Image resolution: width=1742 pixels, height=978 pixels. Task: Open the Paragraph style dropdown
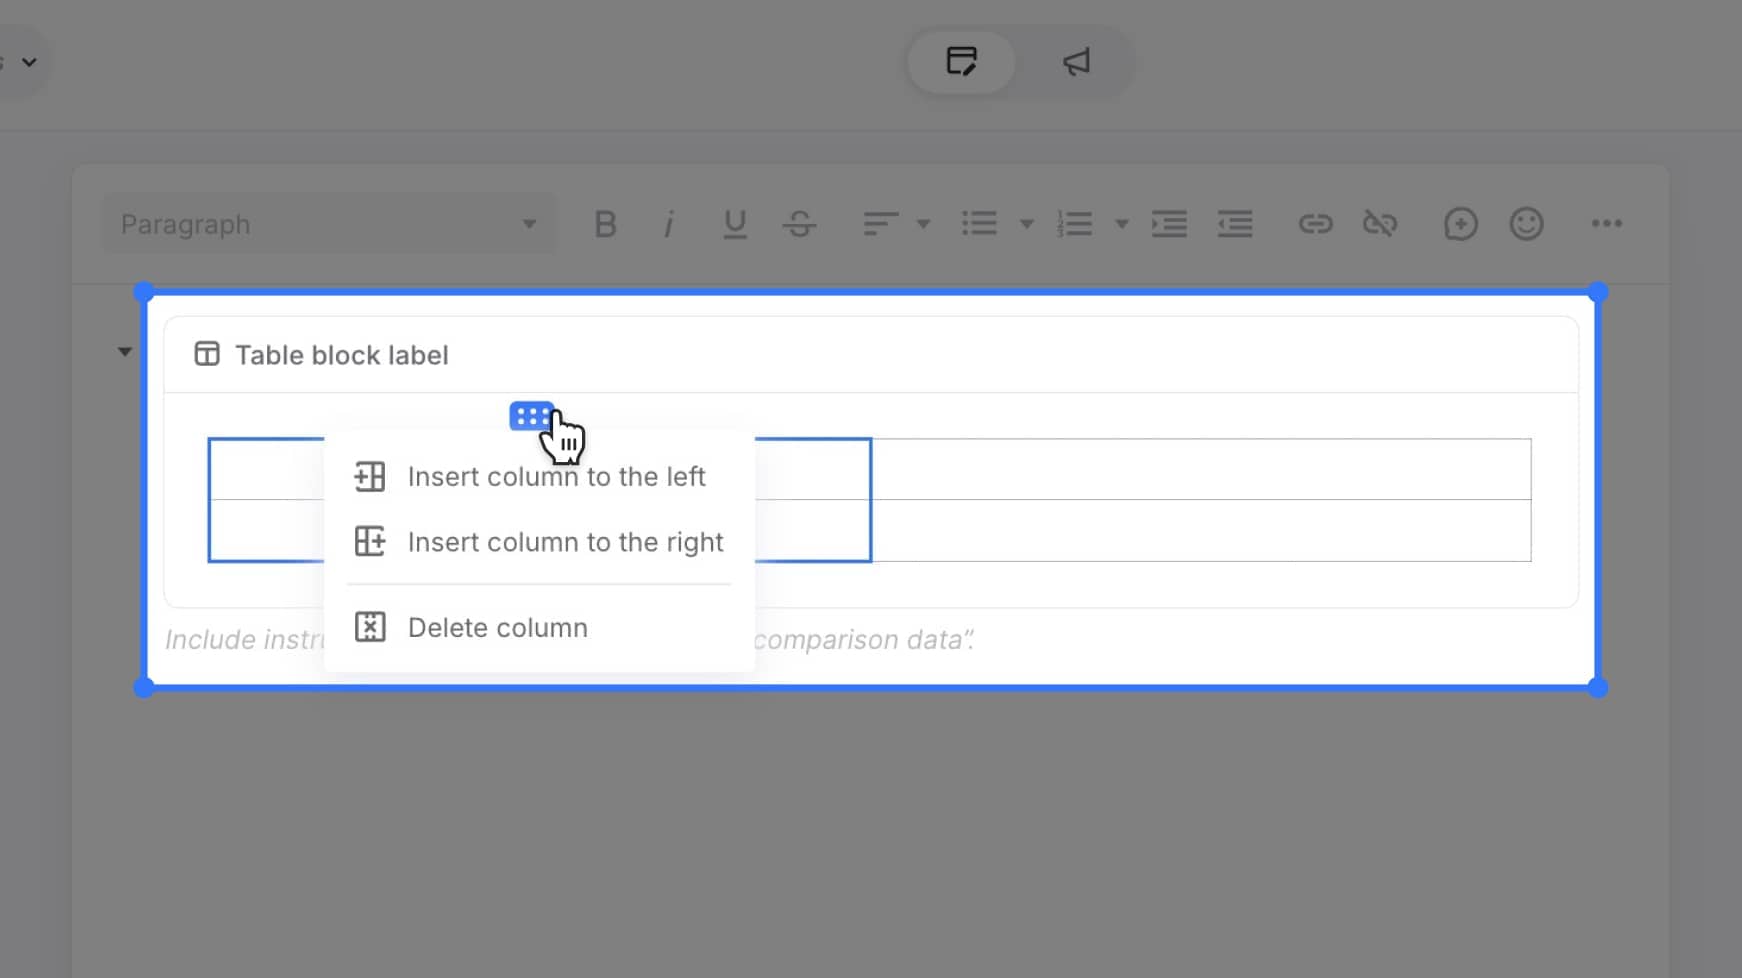(x=329, y=224)
